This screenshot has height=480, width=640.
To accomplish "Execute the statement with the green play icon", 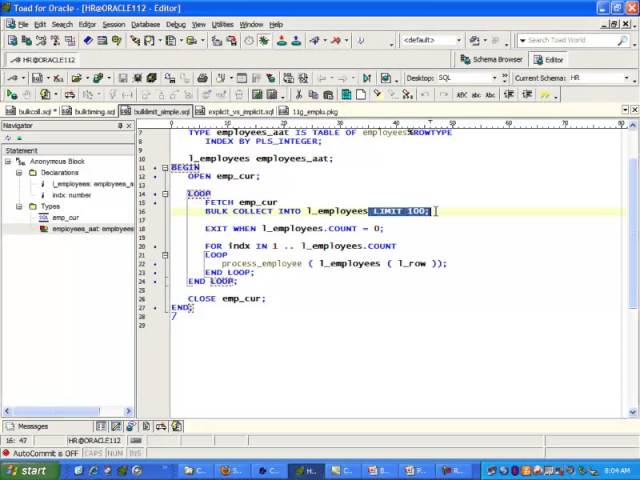I will [12, 95].
